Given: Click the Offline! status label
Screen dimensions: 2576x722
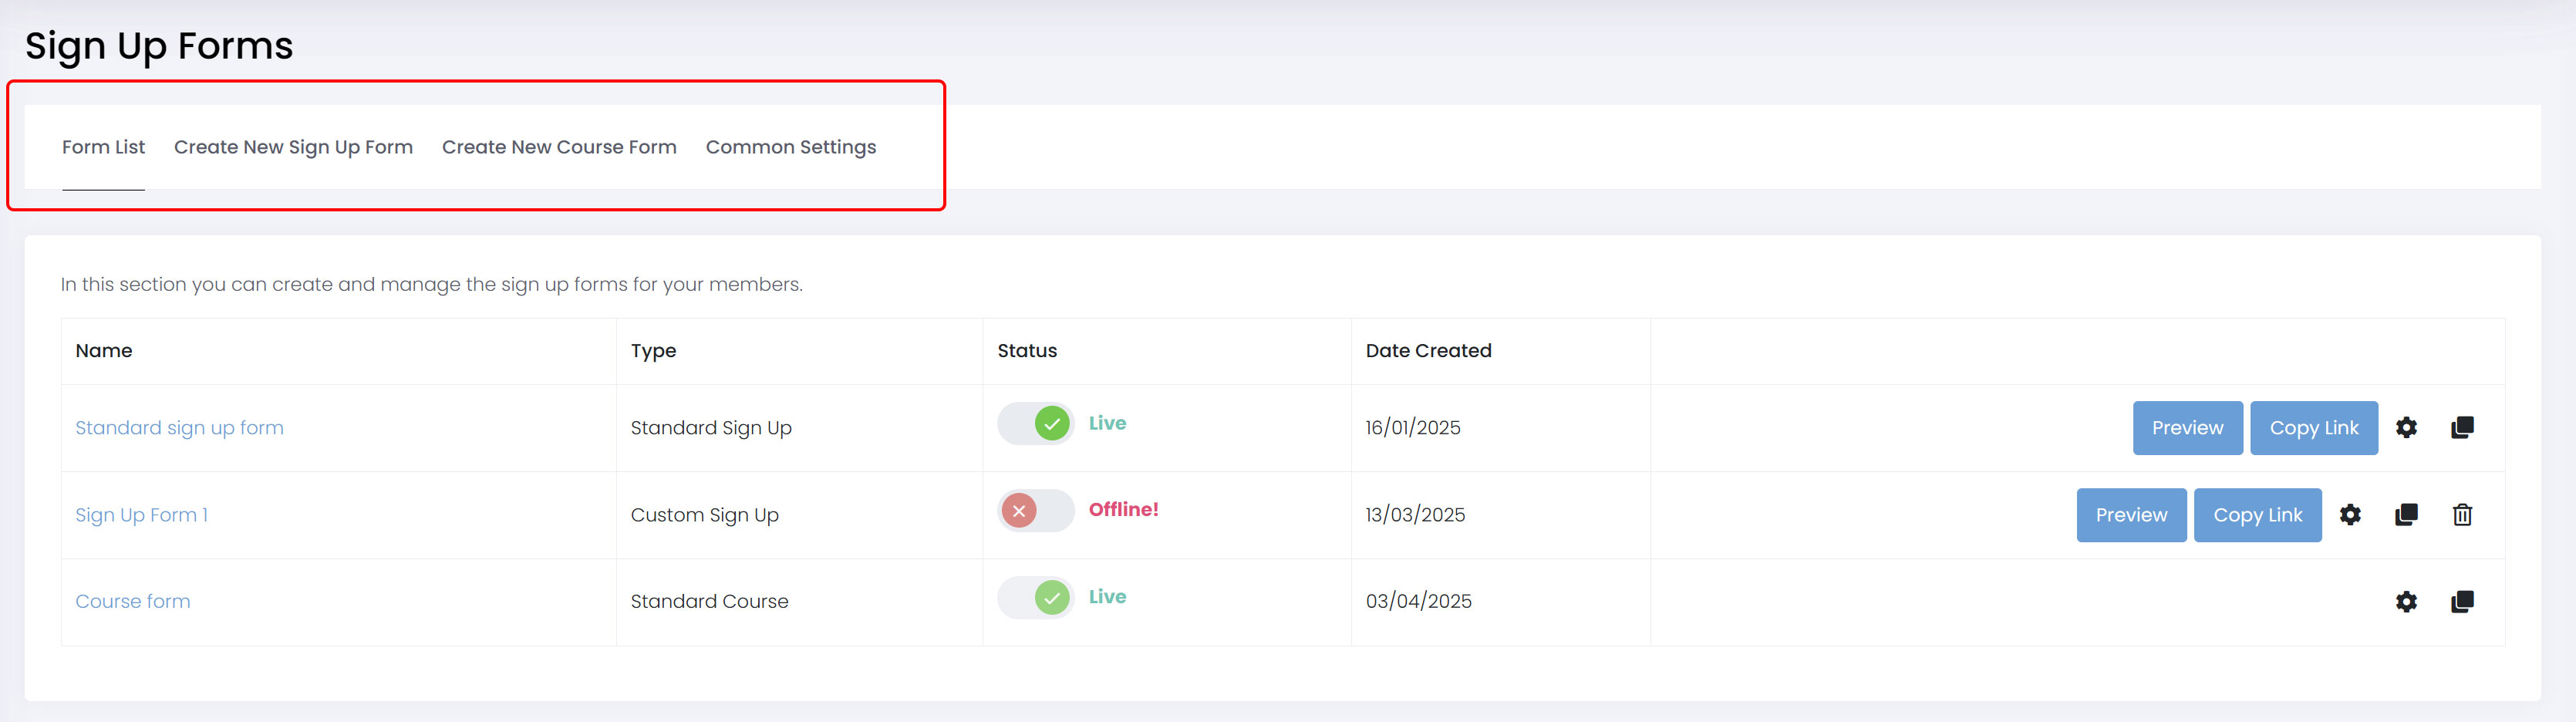Looking at the screenshot, I should click(1123, 510).
